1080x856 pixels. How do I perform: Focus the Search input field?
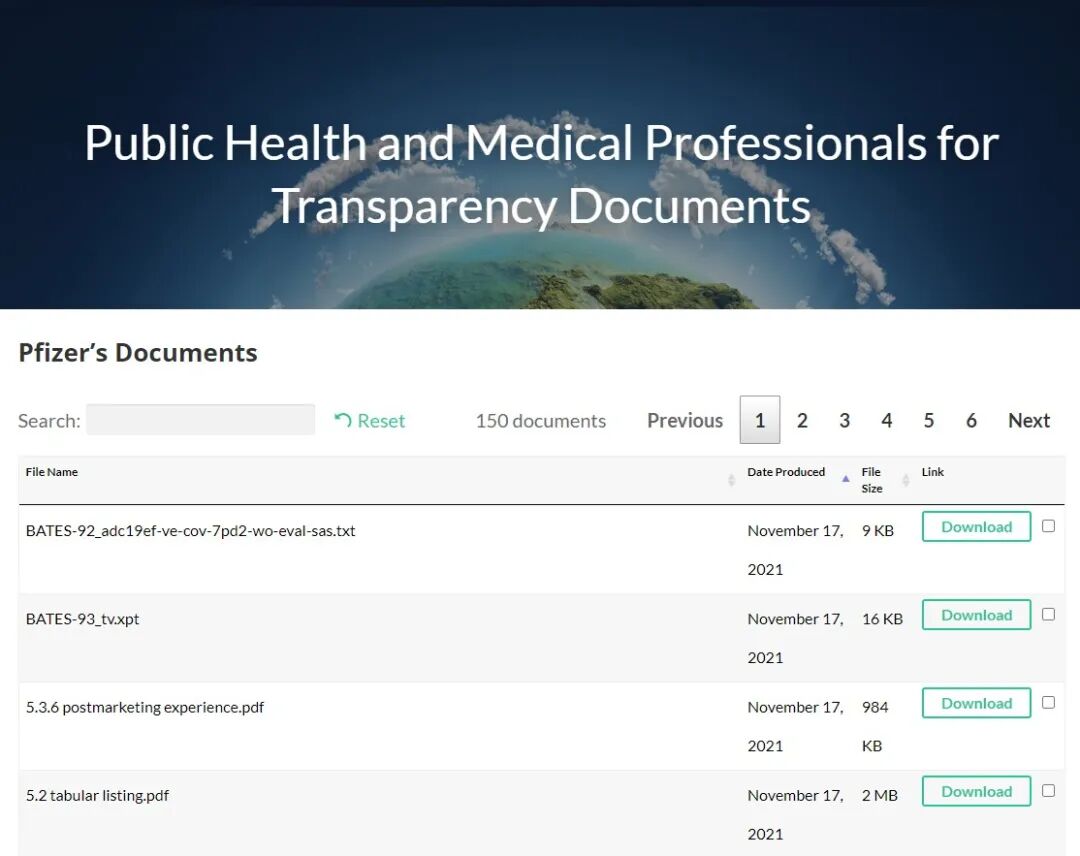click(x=200, y=419)
